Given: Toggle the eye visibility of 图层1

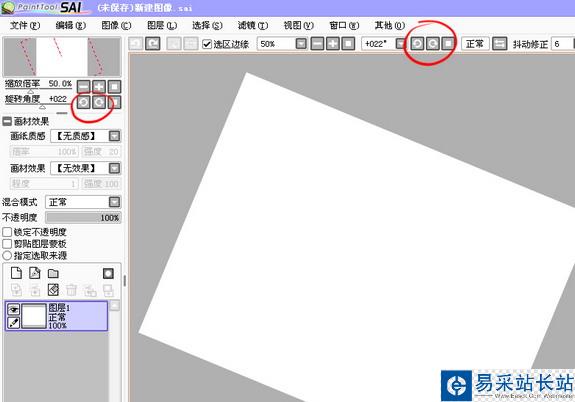Looking at the screenshot, I should pos(14,310).
